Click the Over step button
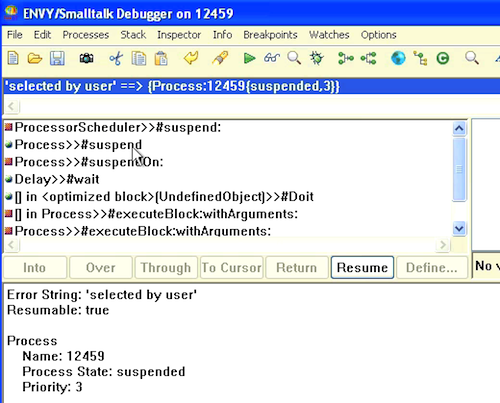The height and width of the screenshot is (403, 500). (100, 267)
